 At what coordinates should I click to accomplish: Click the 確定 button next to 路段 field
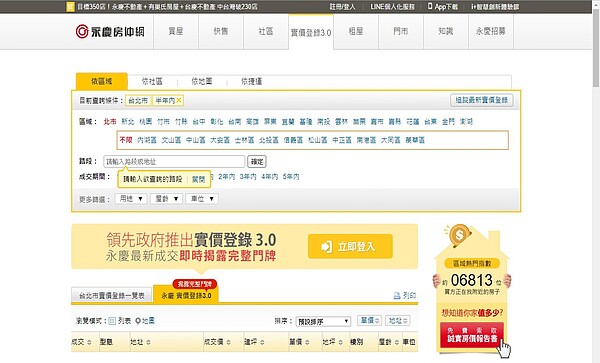[x=257, y=161]
